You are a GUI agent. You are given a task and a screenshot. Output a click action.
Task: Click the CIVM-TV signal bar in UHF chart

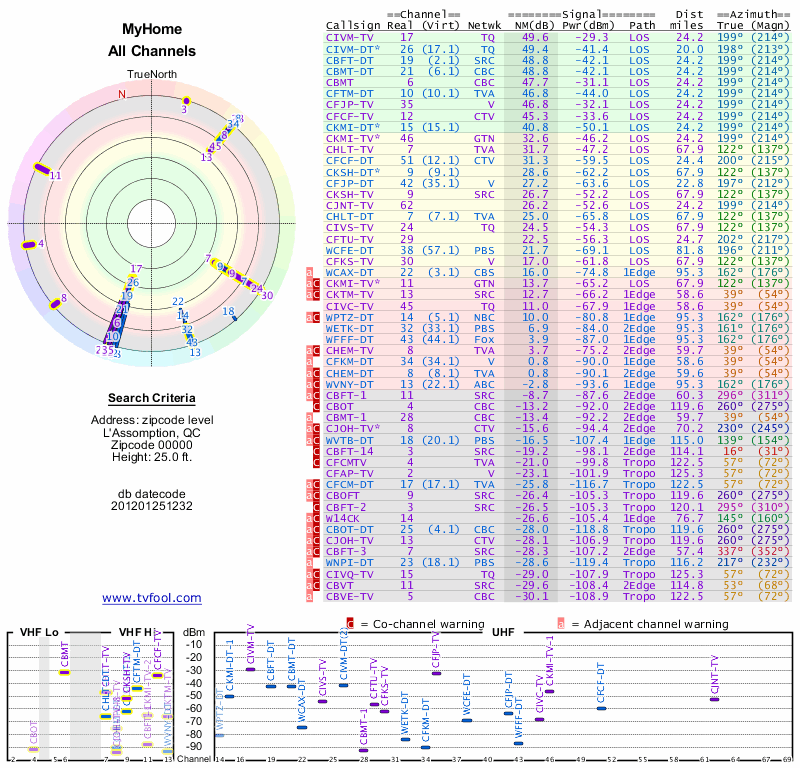(251, 669)
